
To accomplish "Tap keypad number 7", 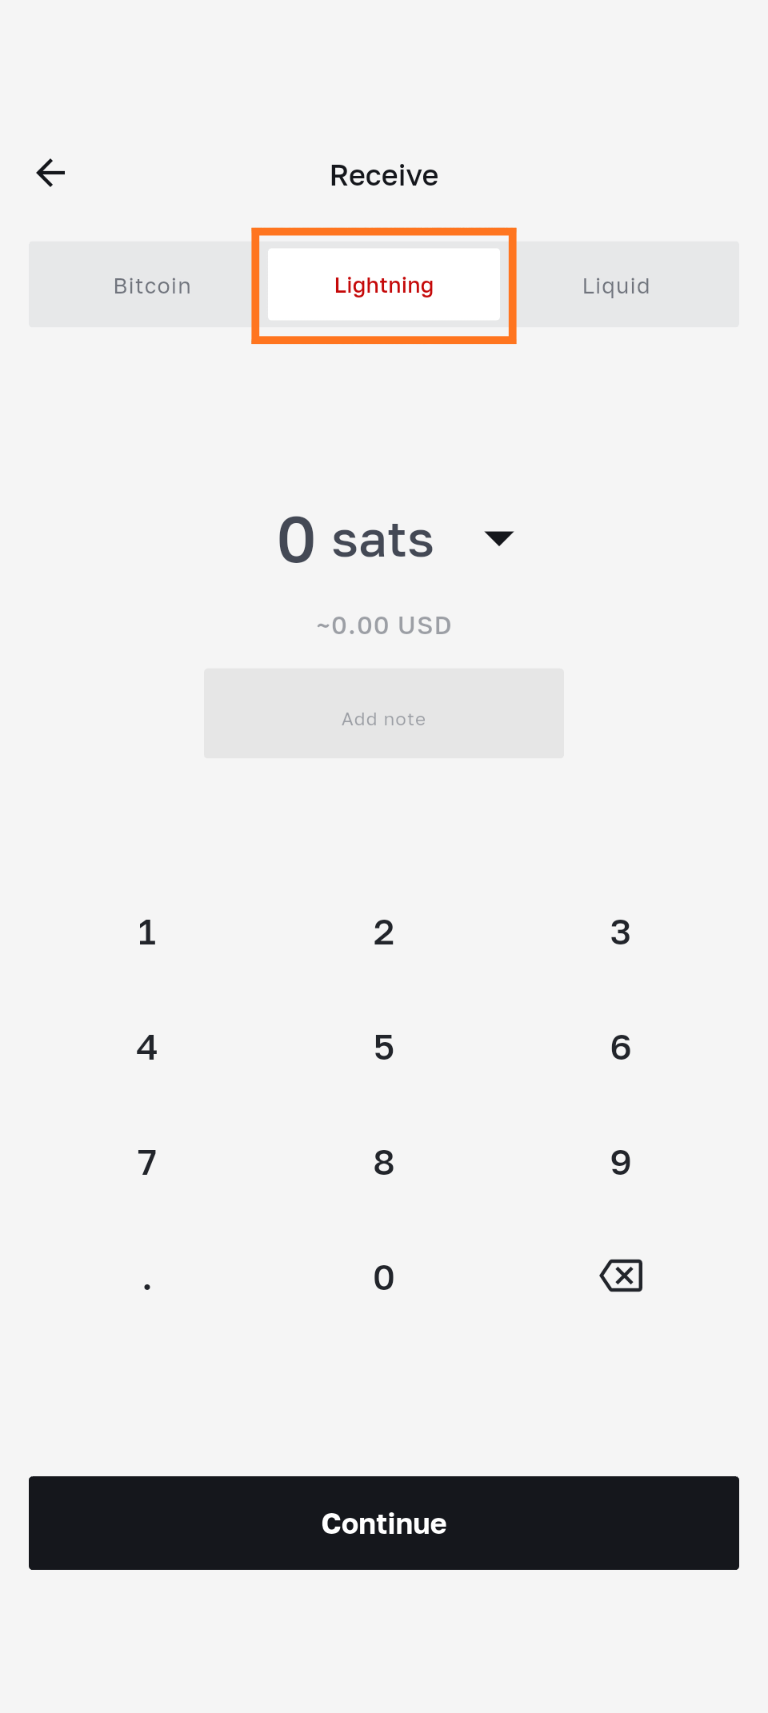I will tap(147, 1163).
